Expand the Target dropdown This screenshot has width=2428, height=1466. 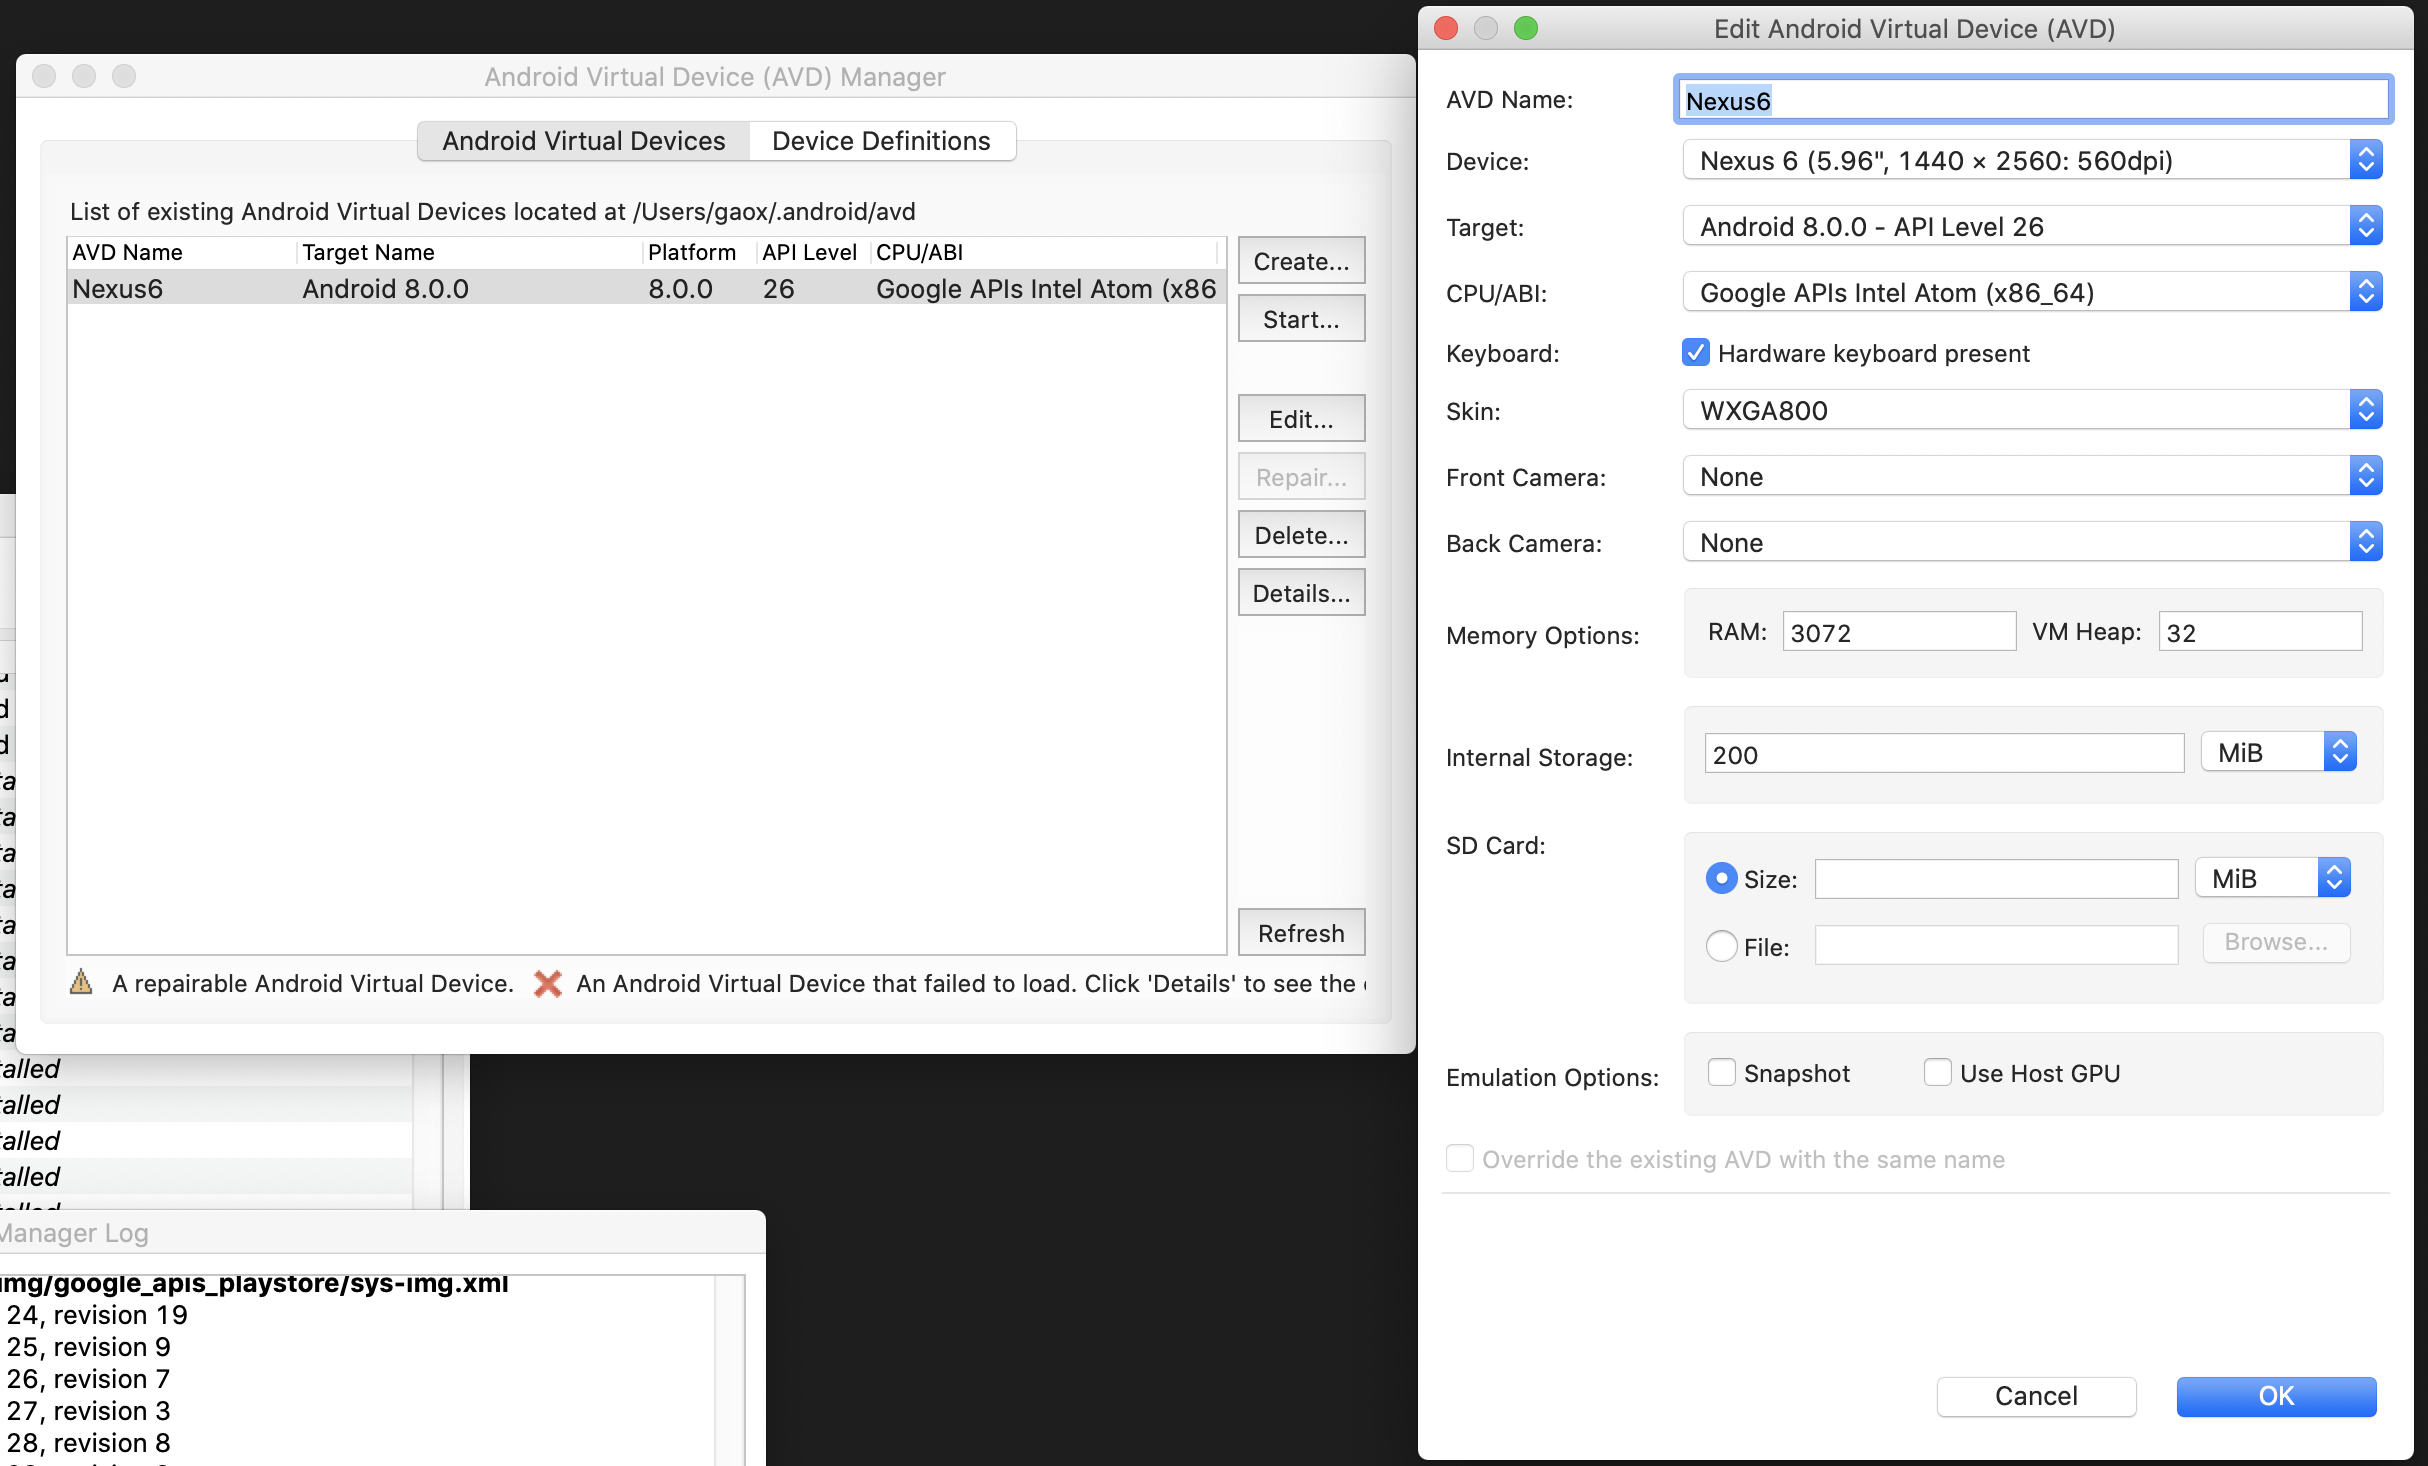coord(2365,227)
